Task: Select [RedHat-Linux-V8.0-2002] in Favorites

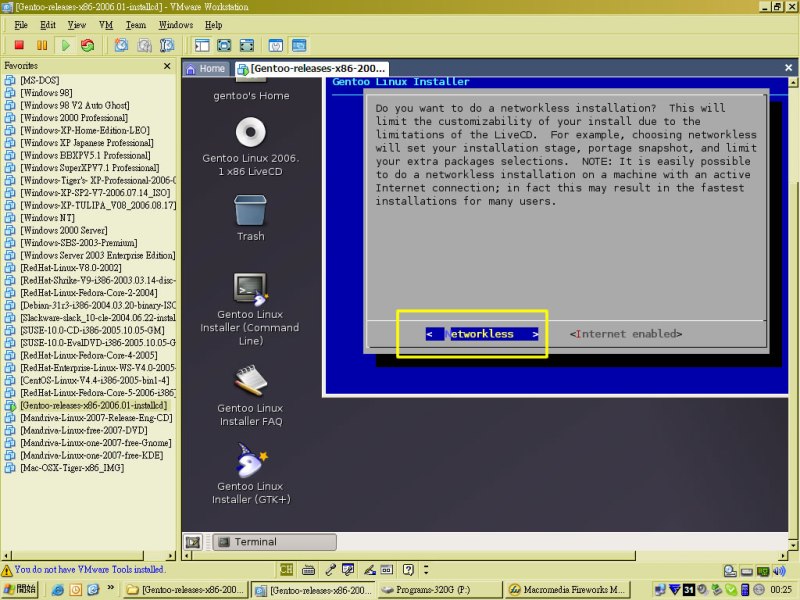Action: click(70, 268)
